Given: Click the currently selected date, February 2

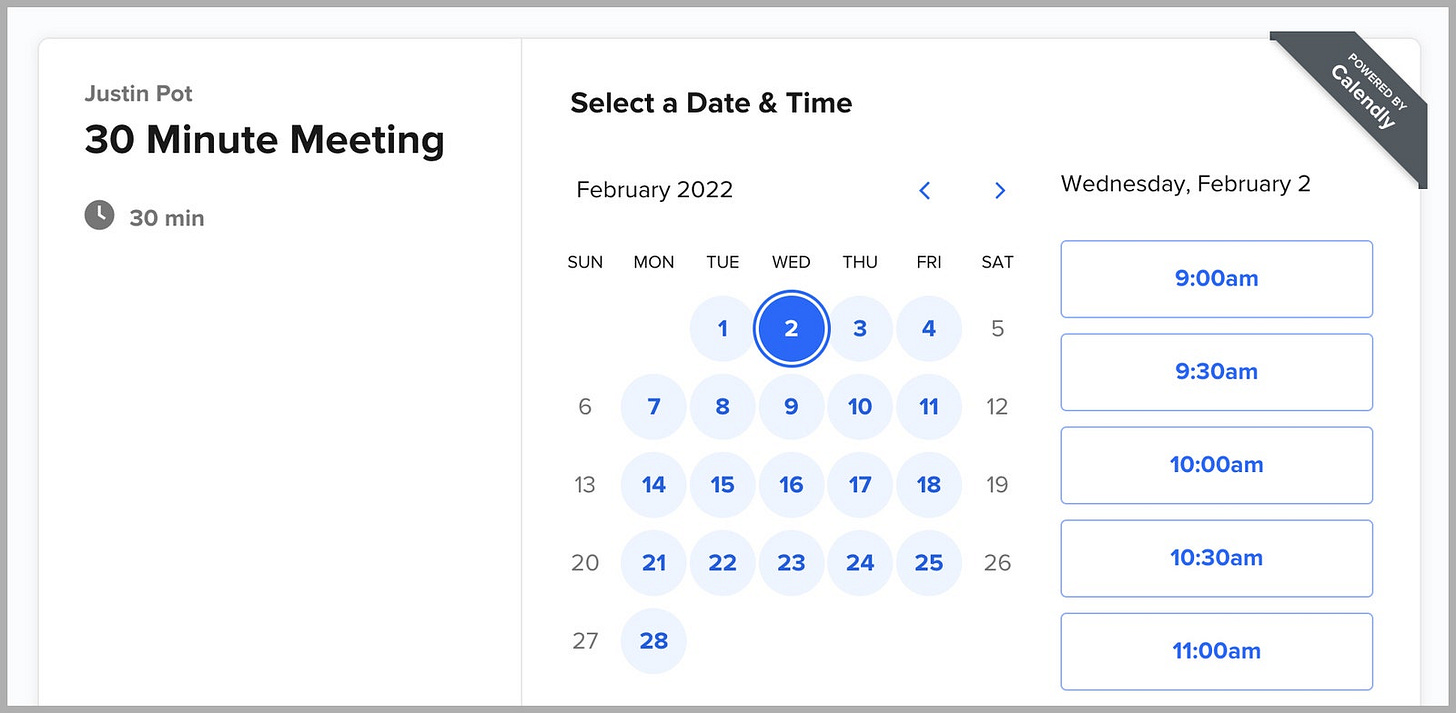Looking at the screenshot, I should [791, 328].
